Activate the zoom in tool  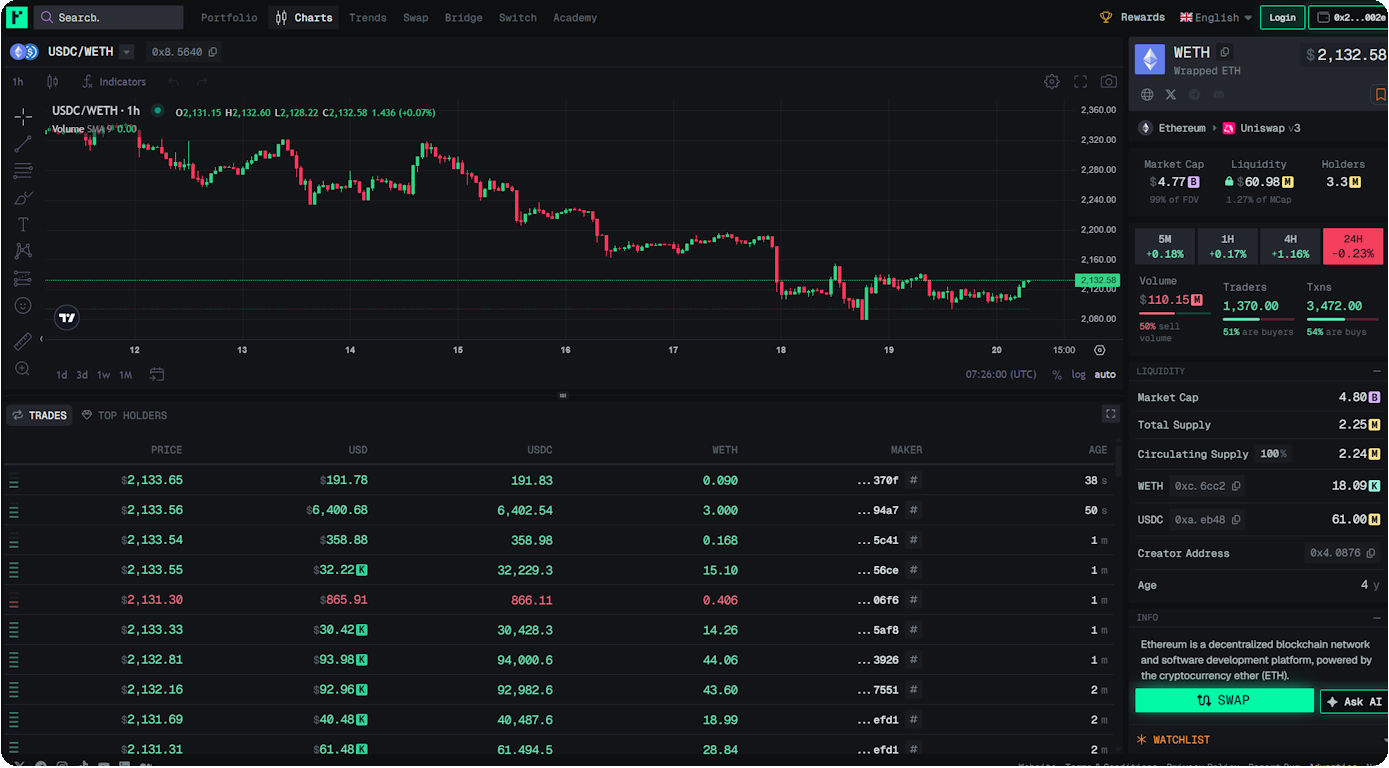click(x=22, y=369)
